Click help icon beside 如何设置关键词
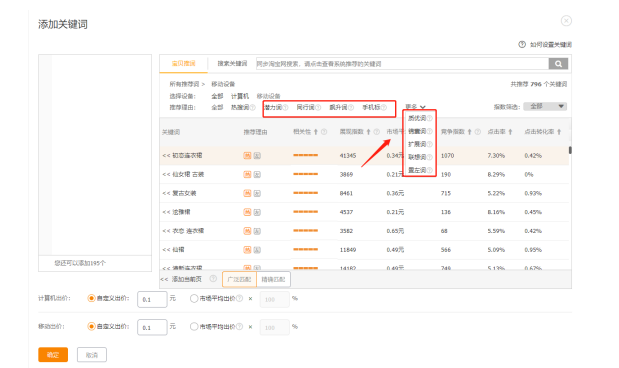 (522, 45)
